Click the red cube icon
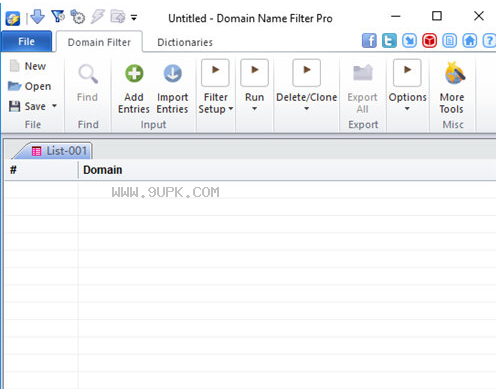Viewport: 496px width, 389px height. click(429, 41)
